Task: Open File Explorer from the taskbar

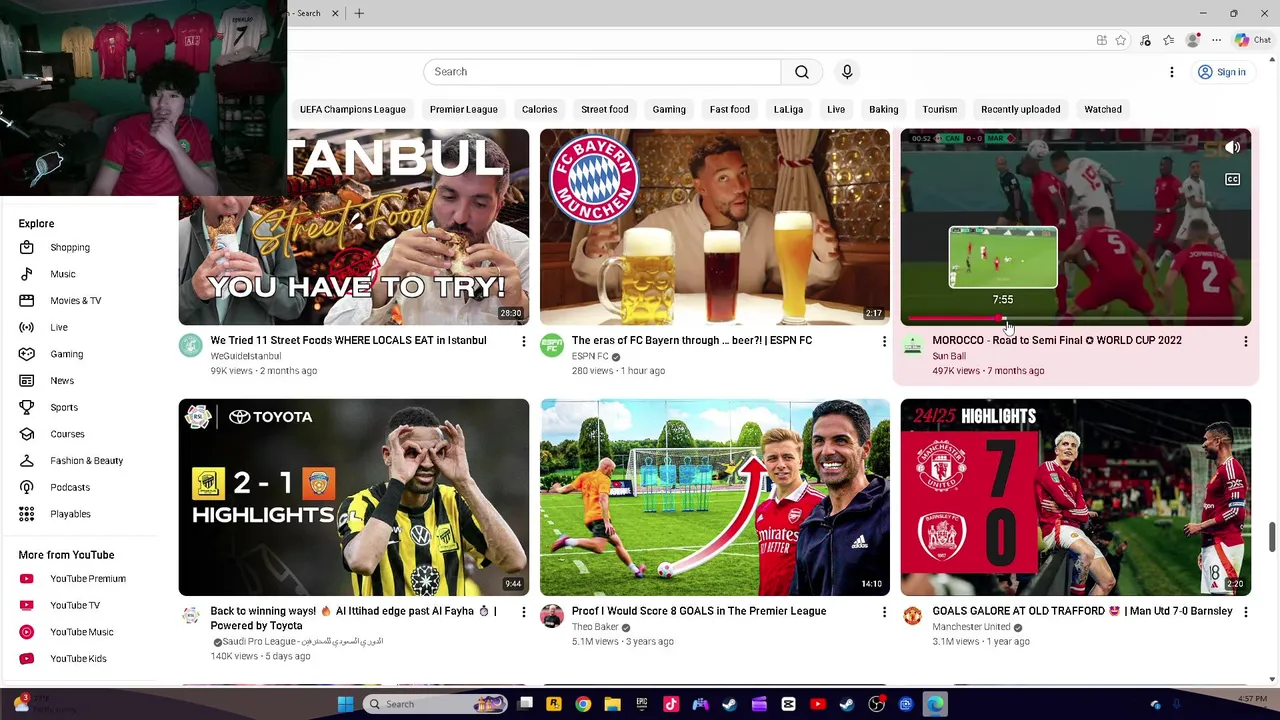Action: click(612, 704)
